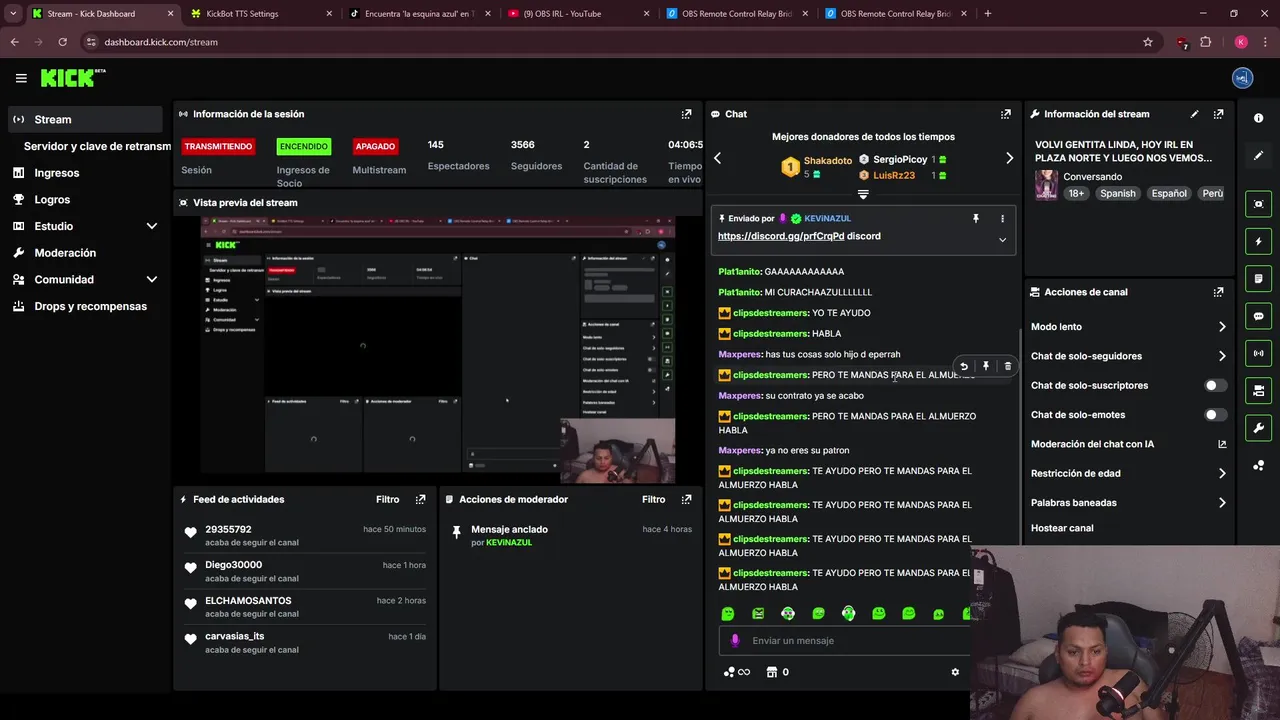The width and height of the screenshot is (1280, 720).
Task: Open chat settings gear icon
Action: (x=955, y=672)
